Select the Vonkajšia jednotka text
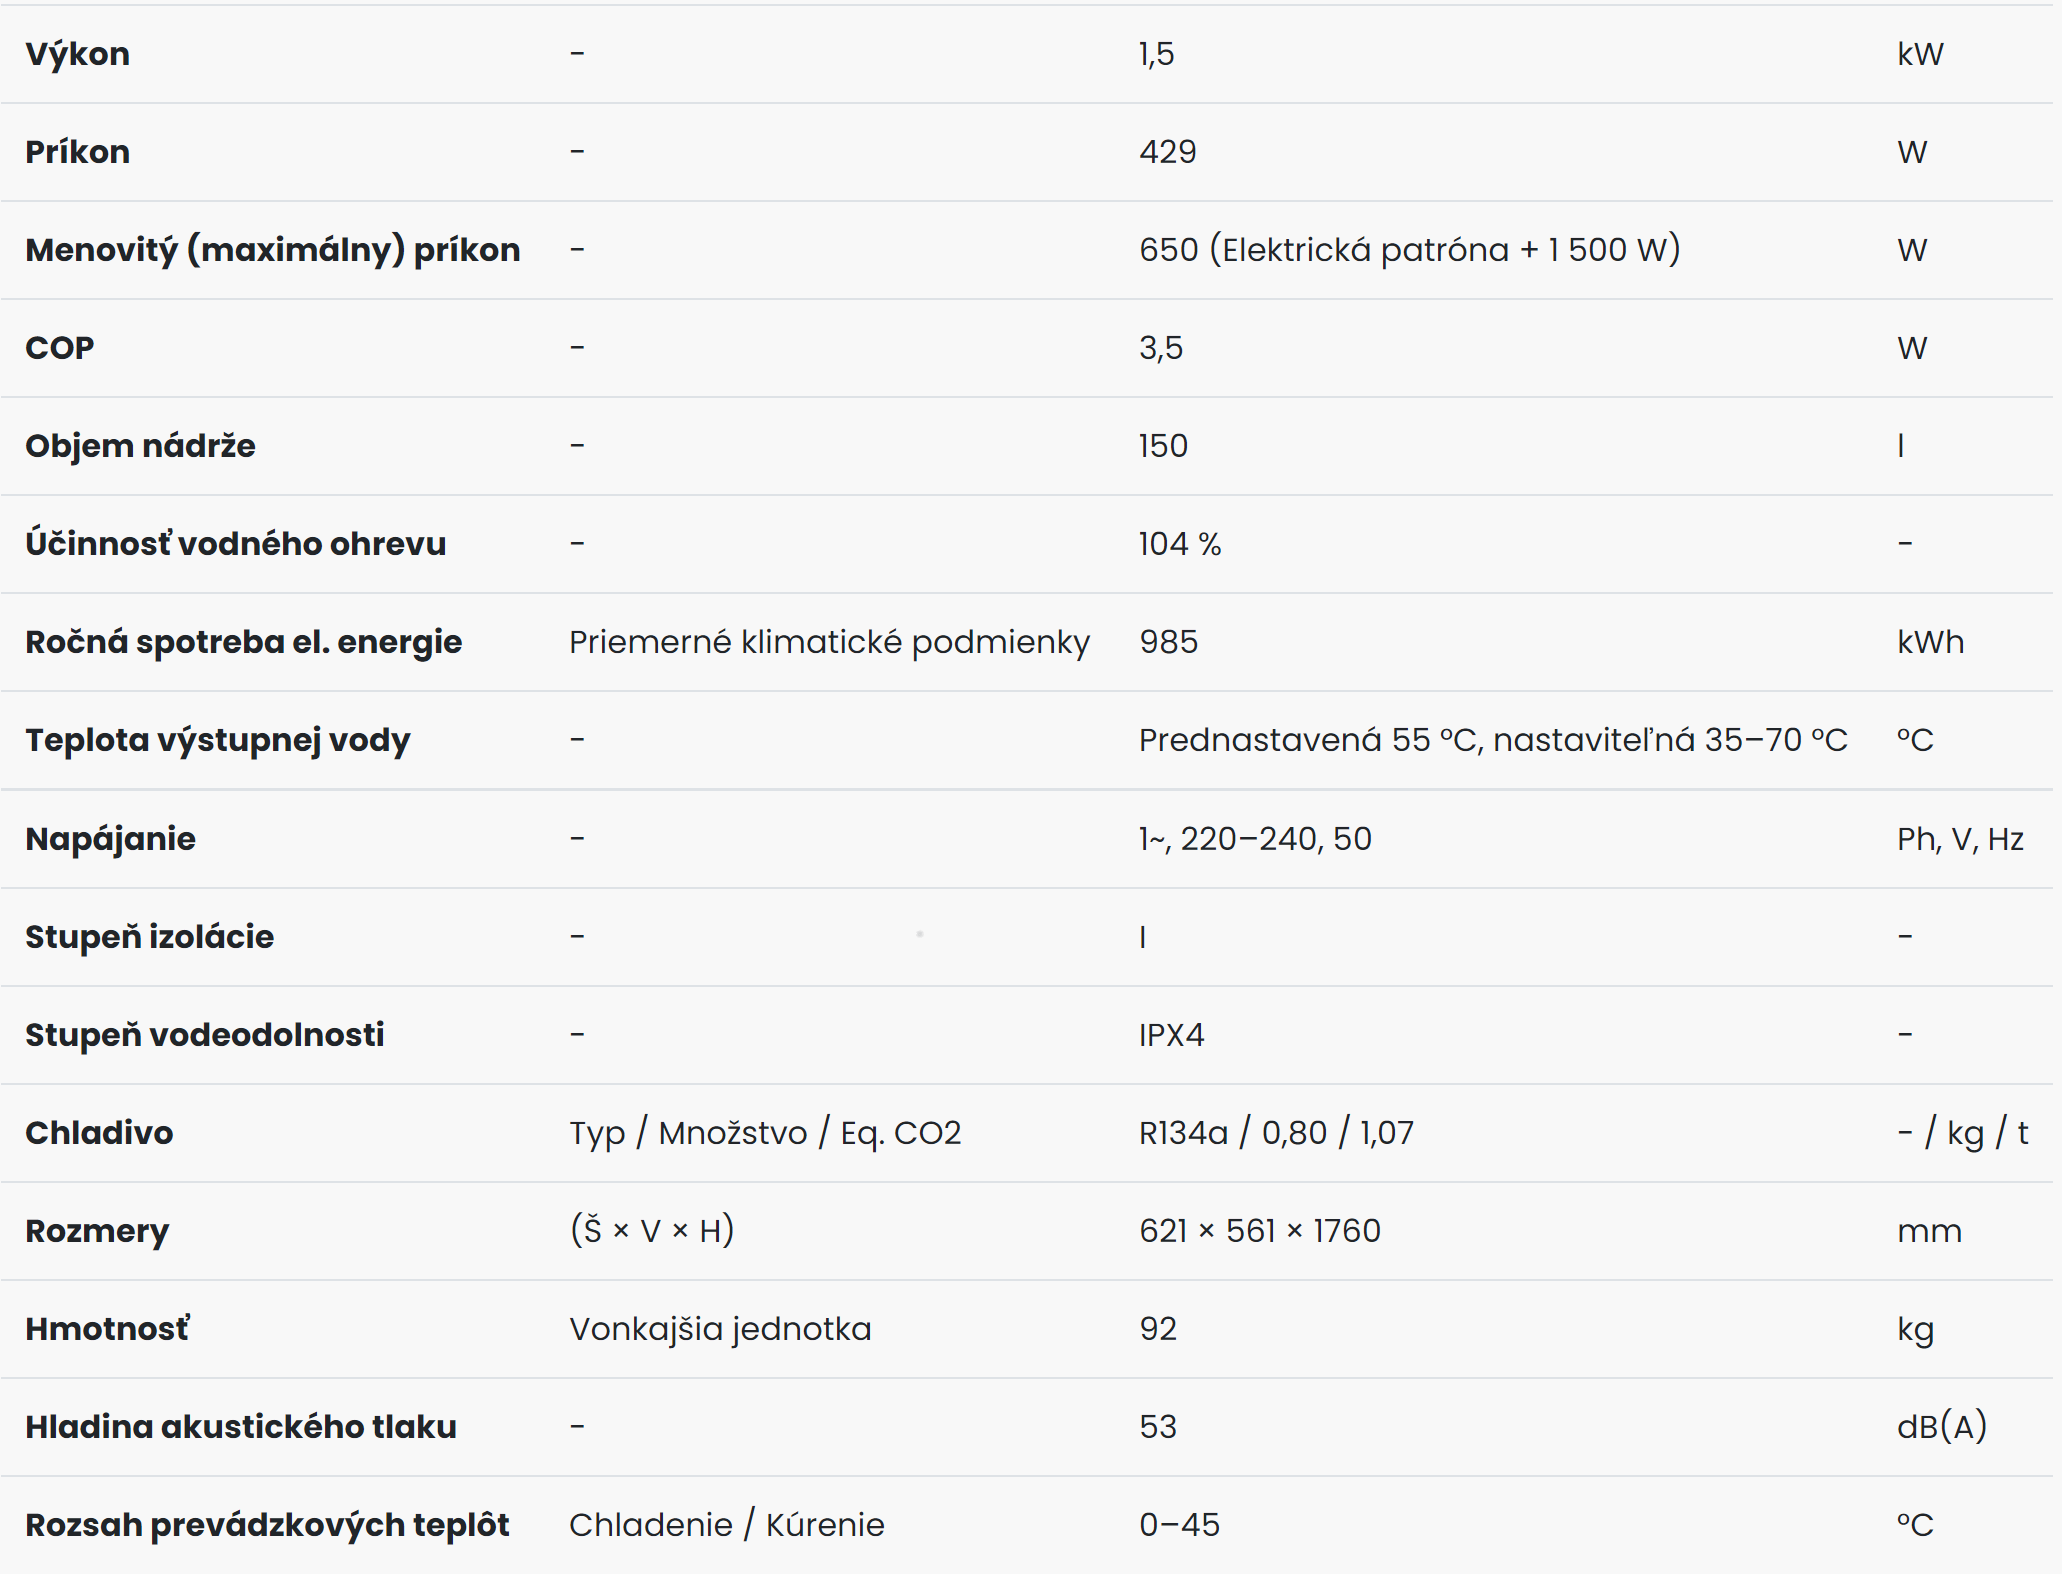The height and width of the screenshot is (1574, 2062). click(x=720, y=1329)
